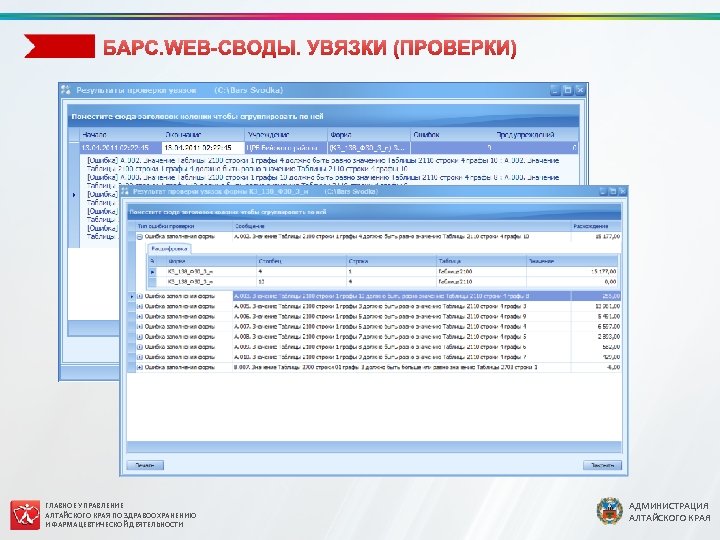Sort by Расхождение column header
Screen dimensions: 720x540
[x=596, y=226]
